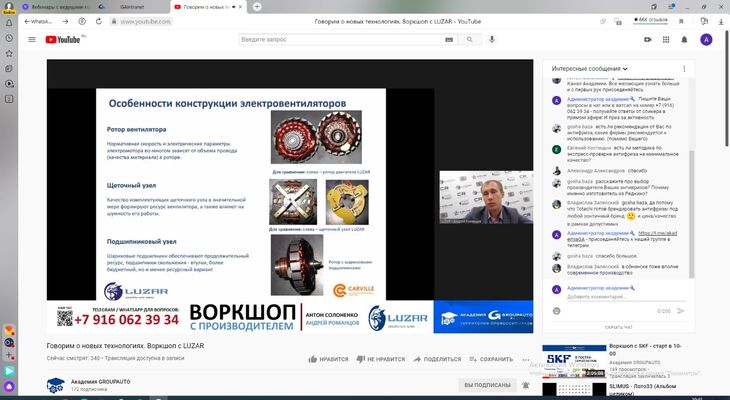Open favorites star in browser sidebar
730x400 pixels.
click(9, 54)
